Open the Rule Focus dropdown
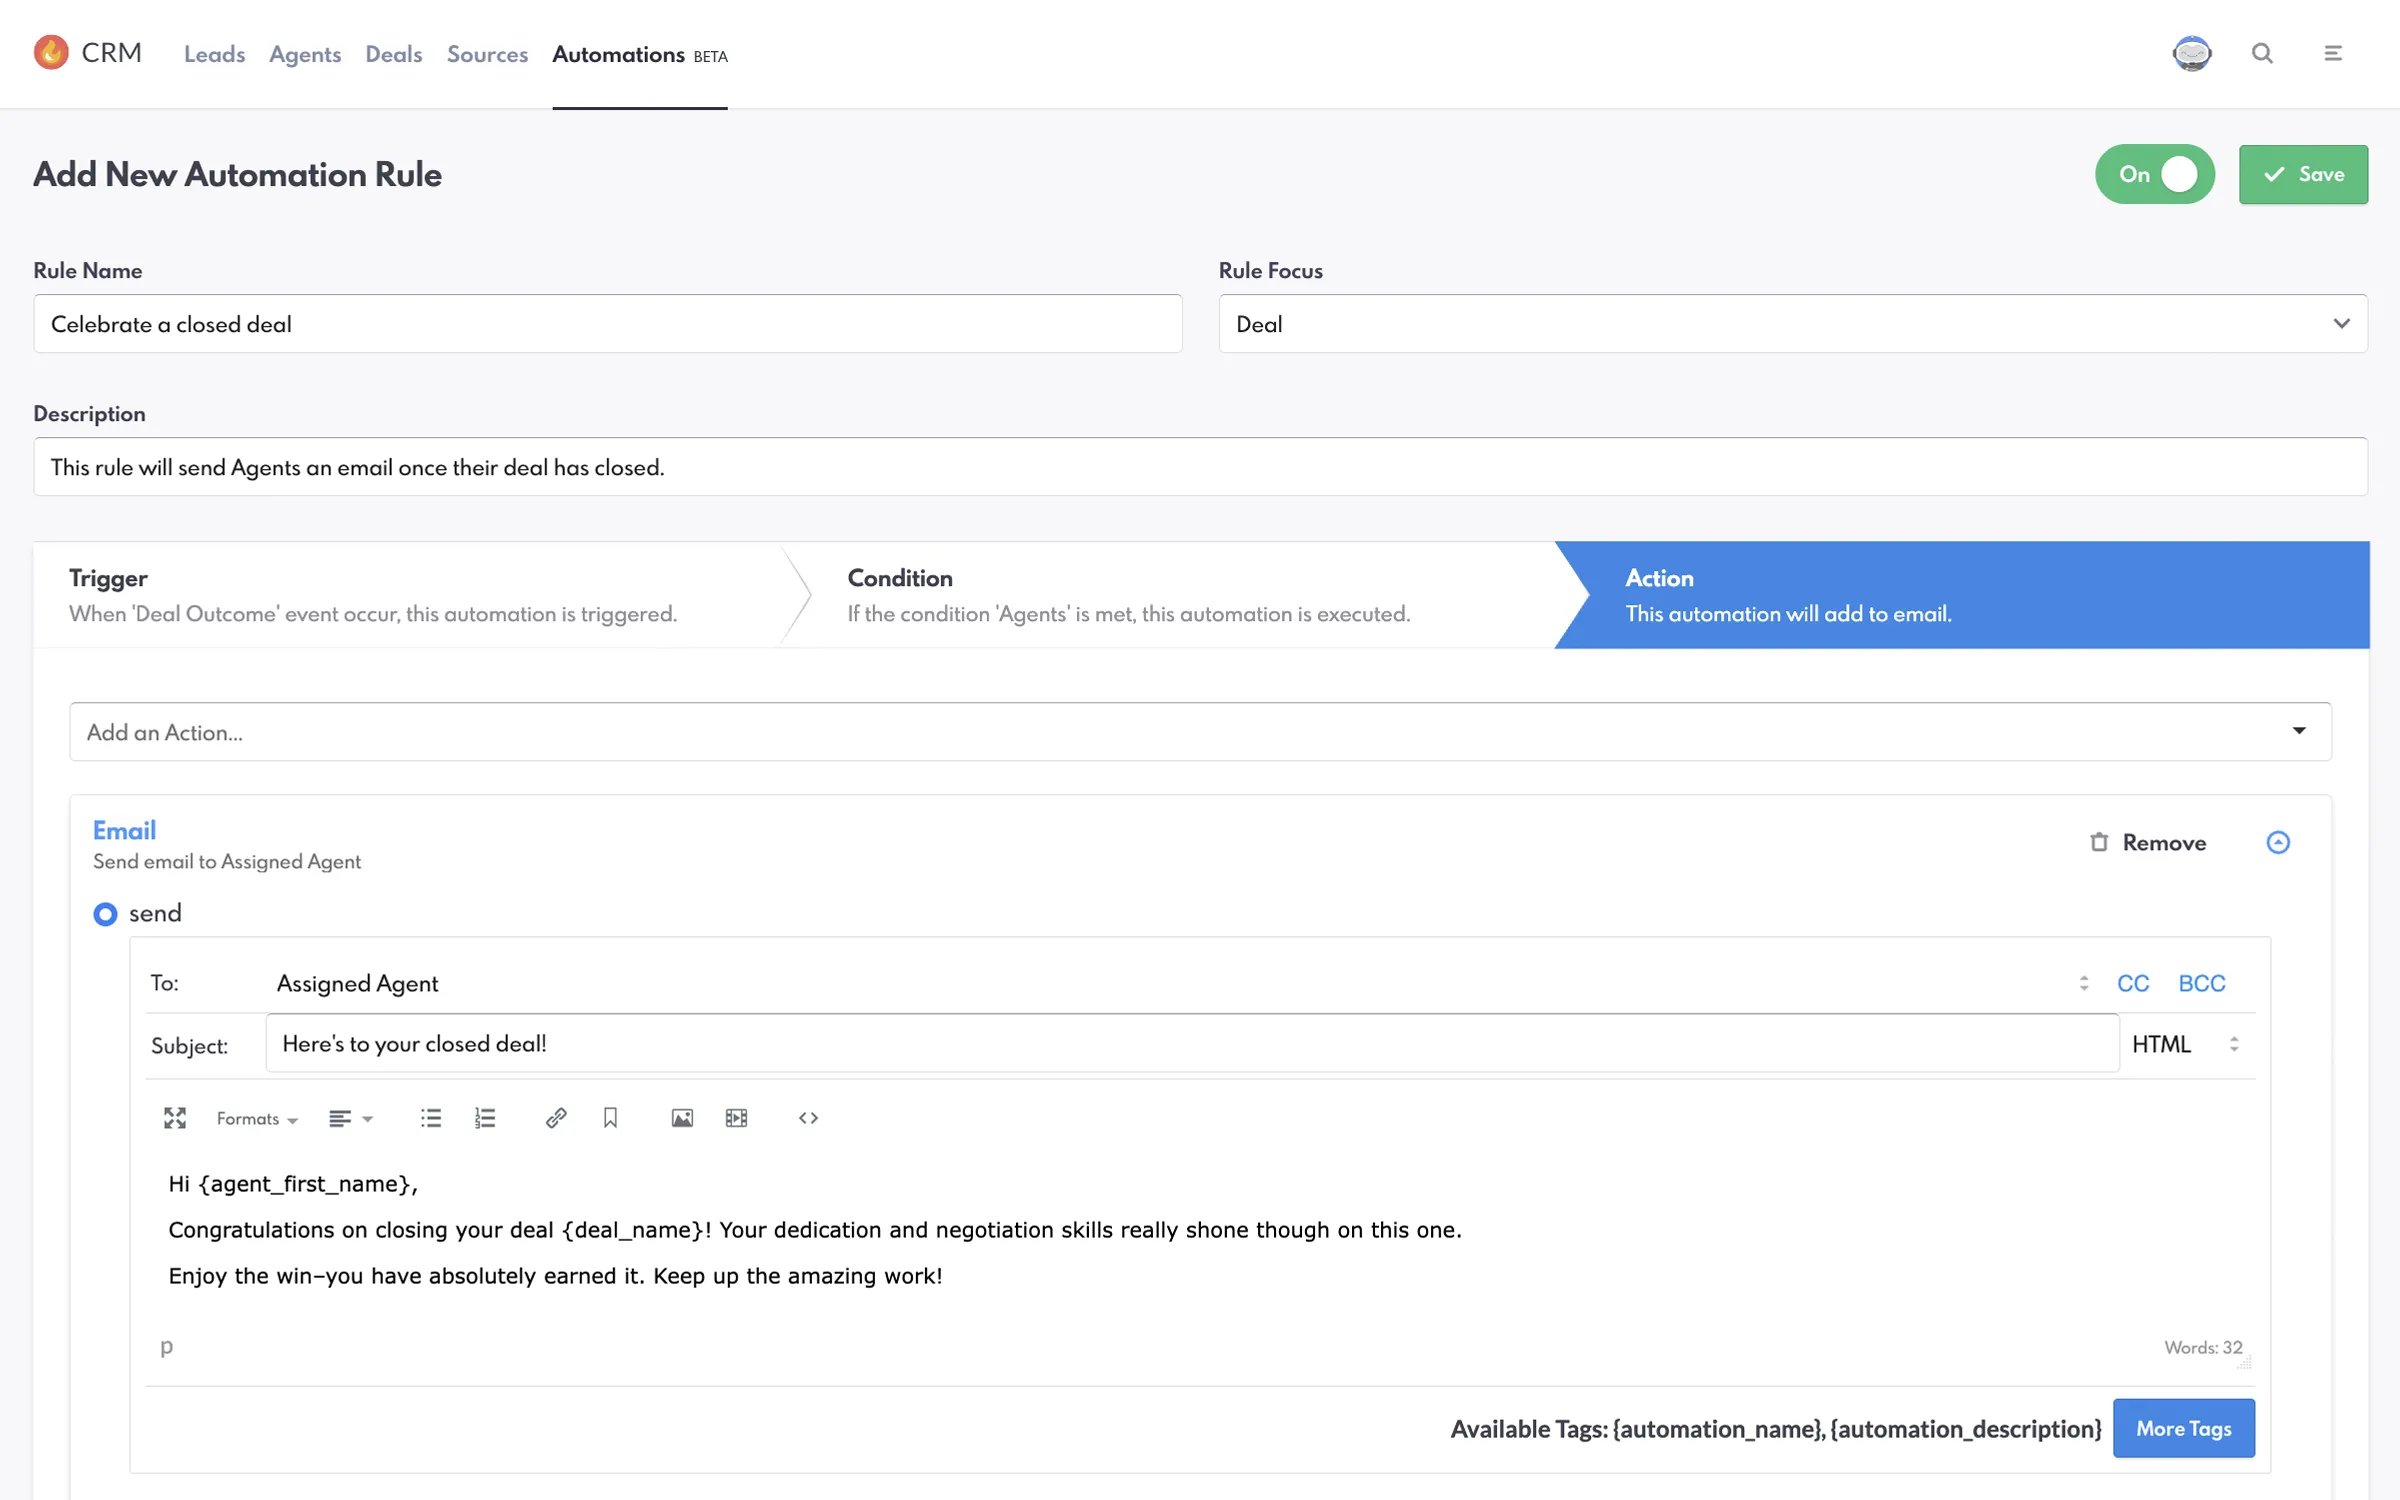The width and height of the screenshot is (2400, 1500). pyautogui.click(x=1793, y=323)
